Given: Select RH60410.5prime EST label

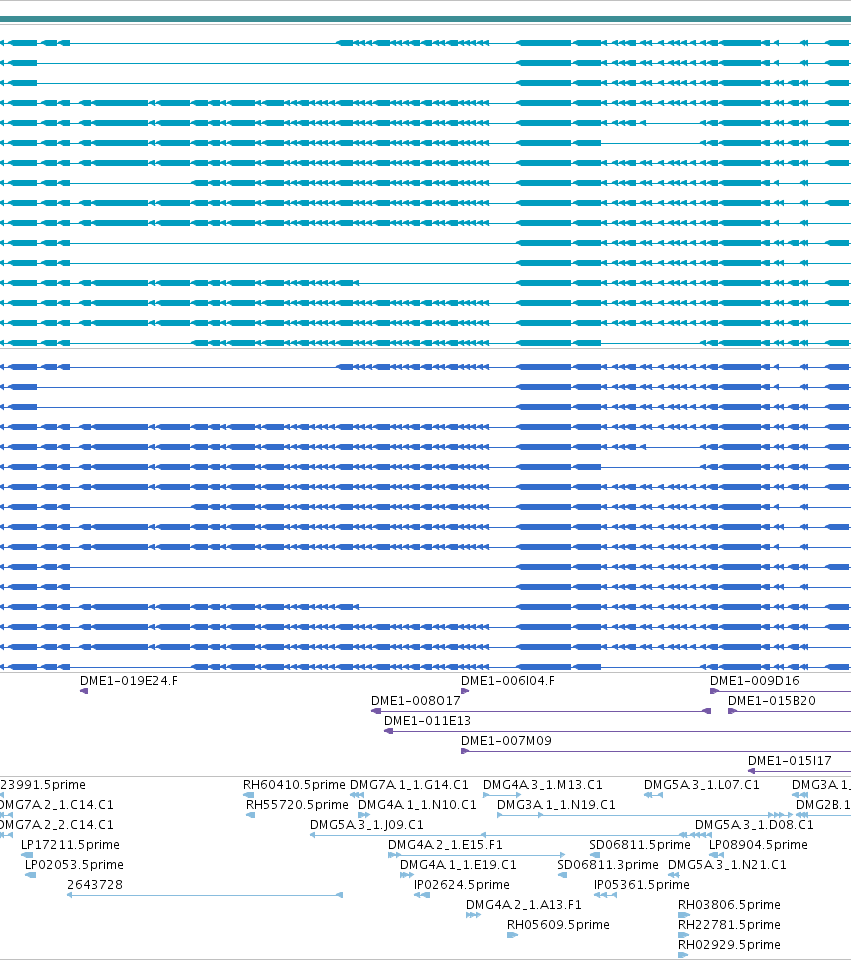Looking at the screenshot, I should coord(294,785).
